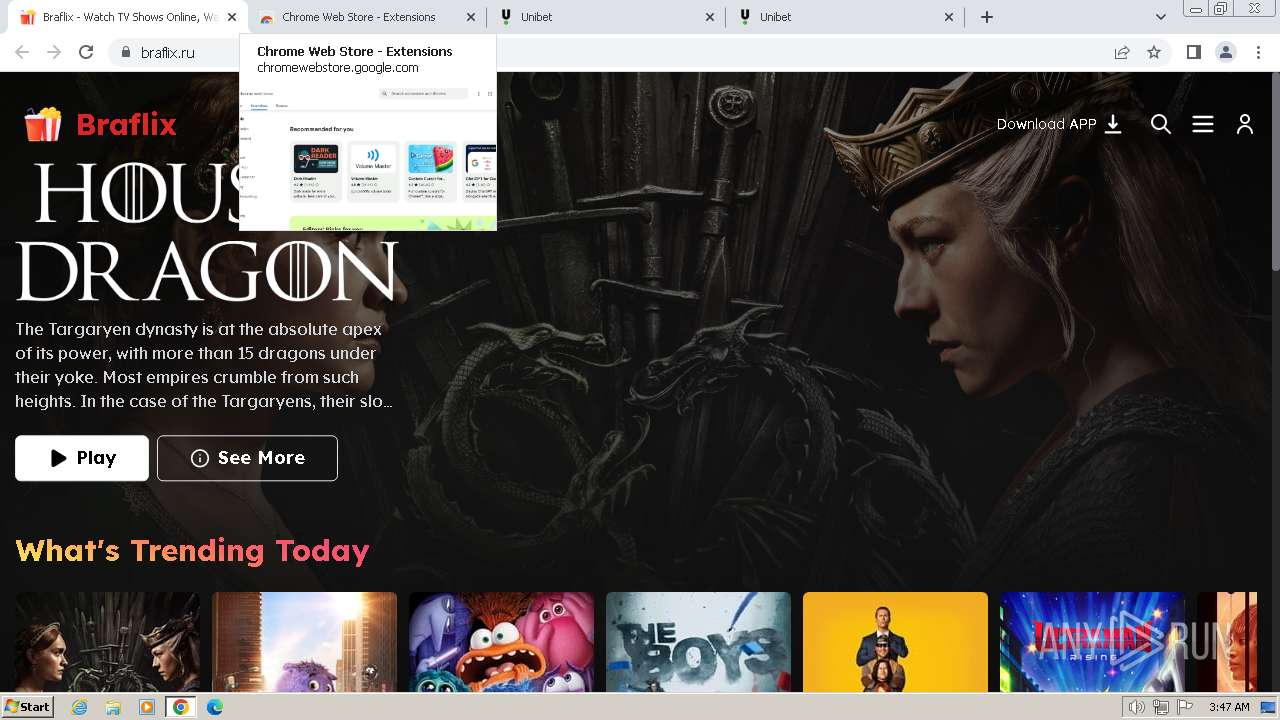This screenshot has height=720, width=1280.
Task: Close the Braflix tab
Action: 232,17
